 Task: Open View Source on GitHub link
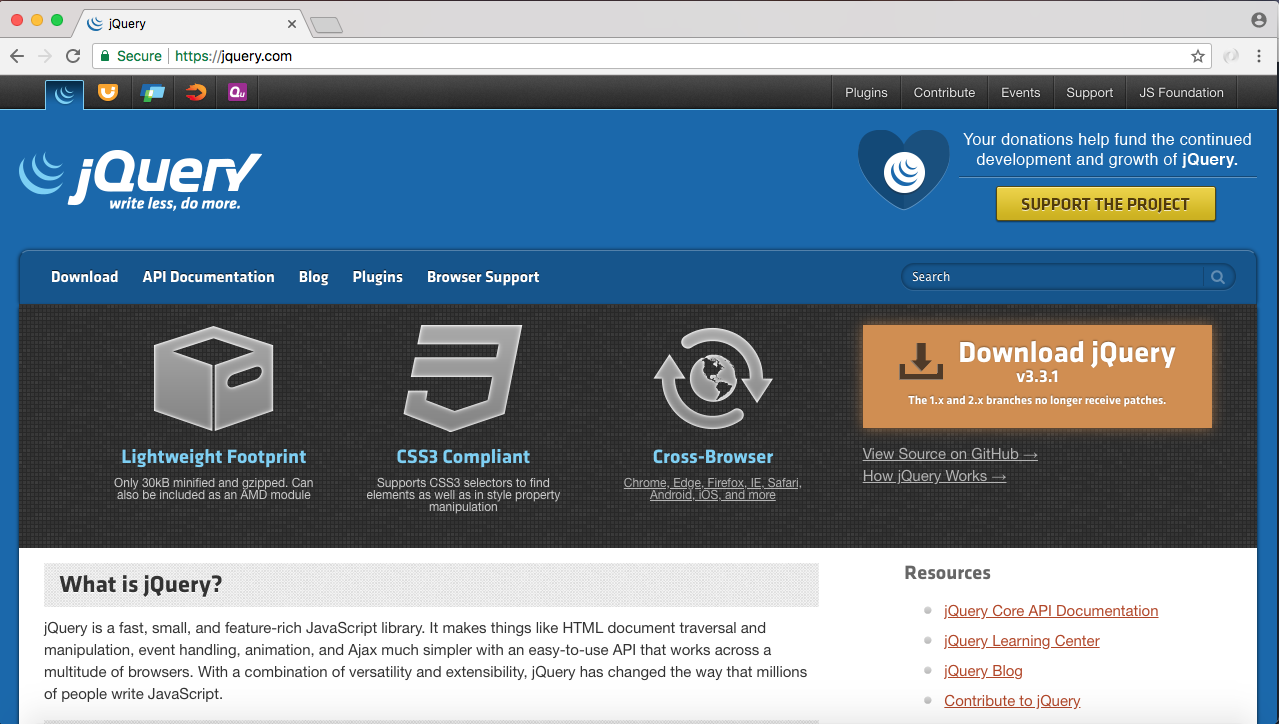[x=950, y=454]
